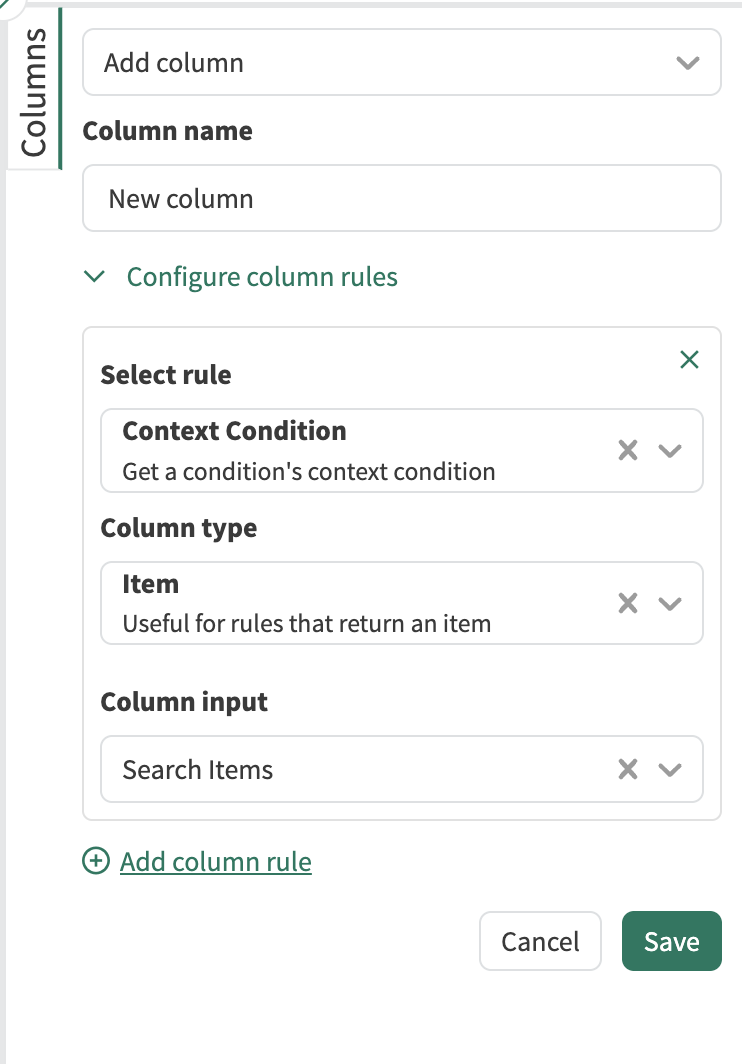
Task: Save the new column
Action: [x=671, y=941]
